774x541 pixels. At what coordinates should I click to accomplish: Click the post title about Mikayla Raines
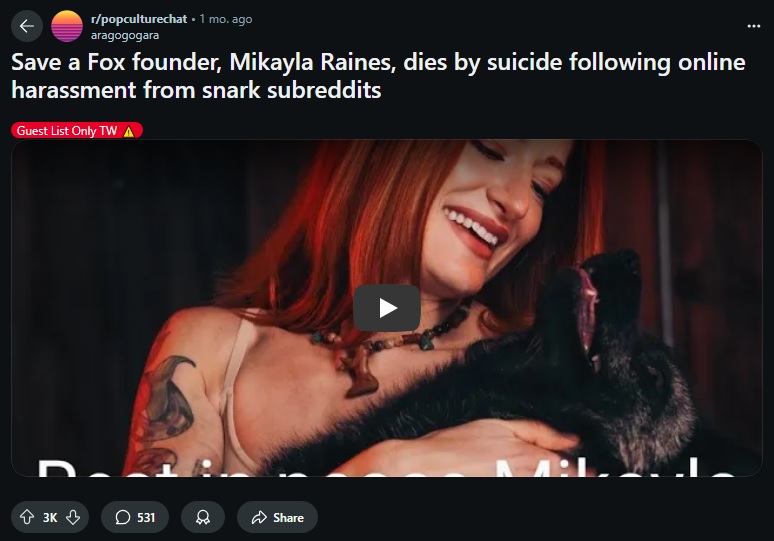[x=378, y=76]
